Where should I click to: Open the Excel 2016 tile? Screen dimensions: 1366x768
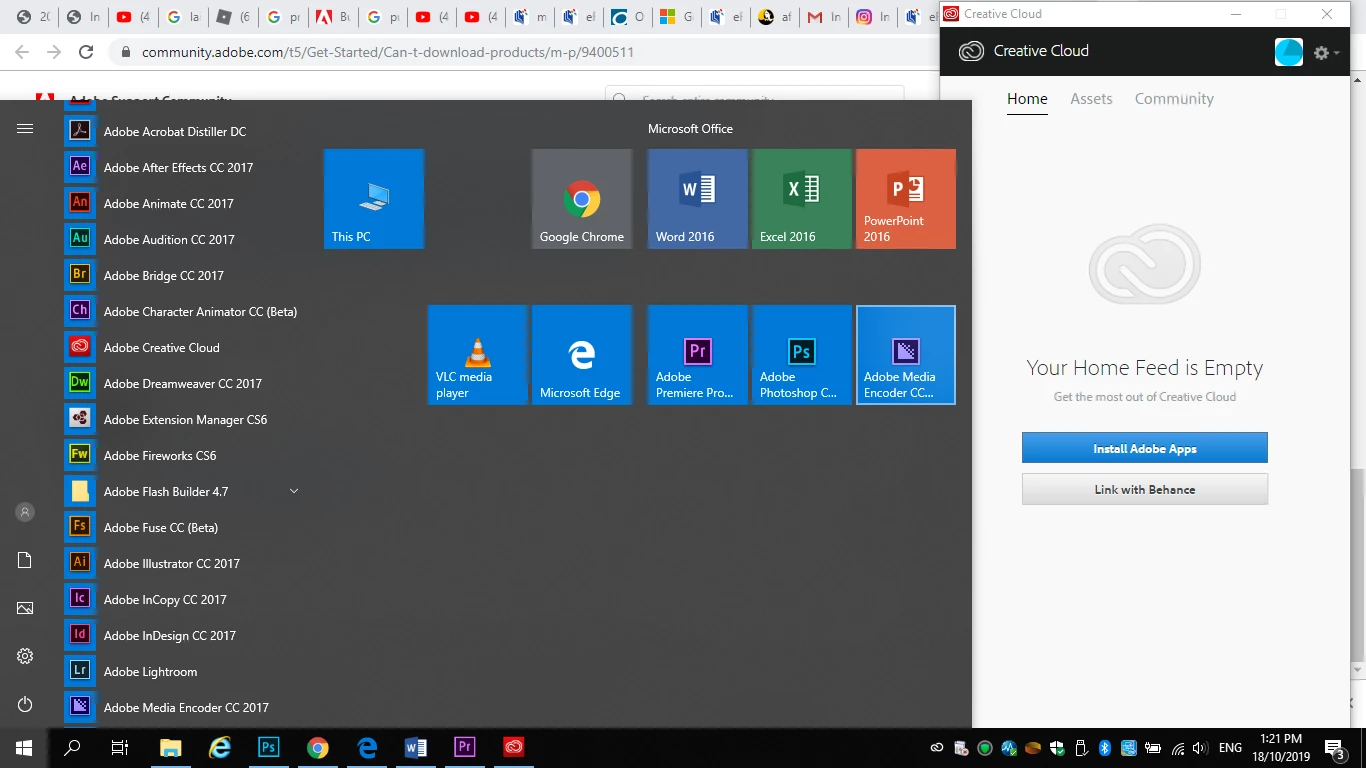pos(802,199)
